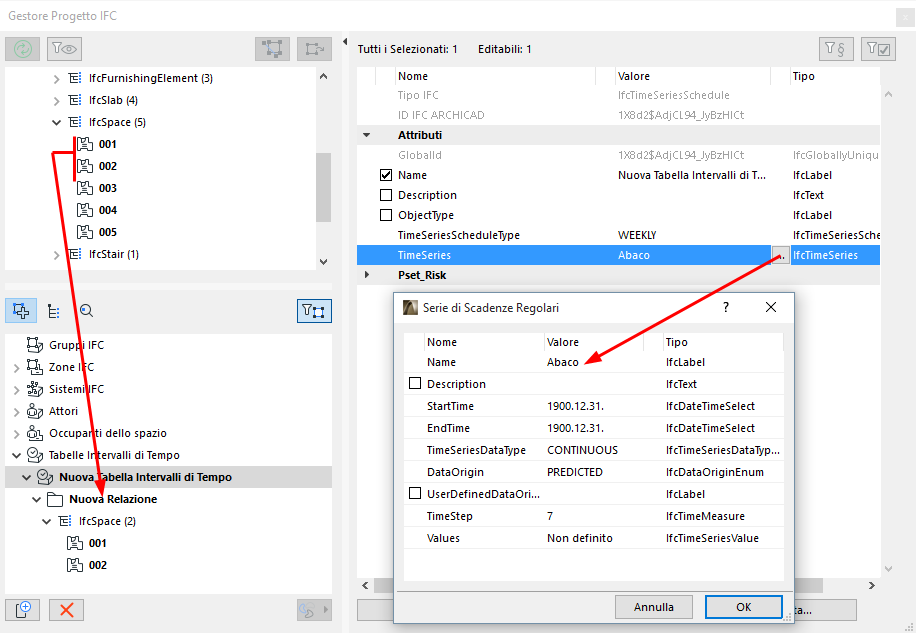Image resolution: width=916 pixels, height=633 pixels.
Task: Click the EndTime value 1900.12.31.
Action: click(x=575, y=428)
